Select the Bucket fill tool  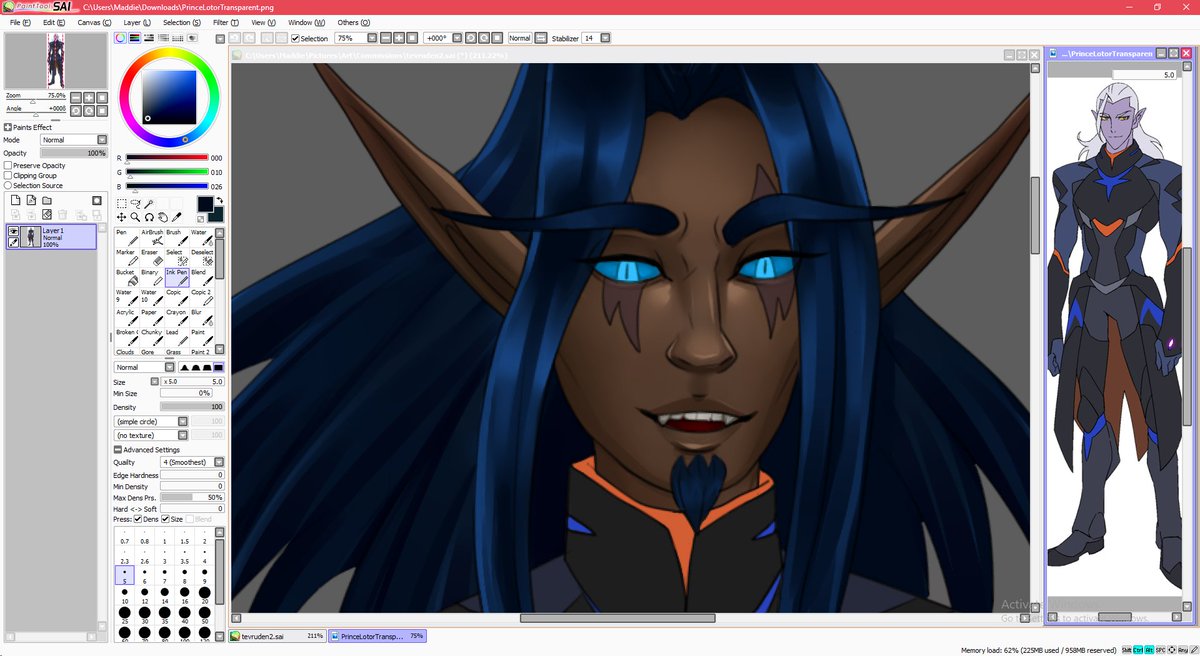(126, 277)
